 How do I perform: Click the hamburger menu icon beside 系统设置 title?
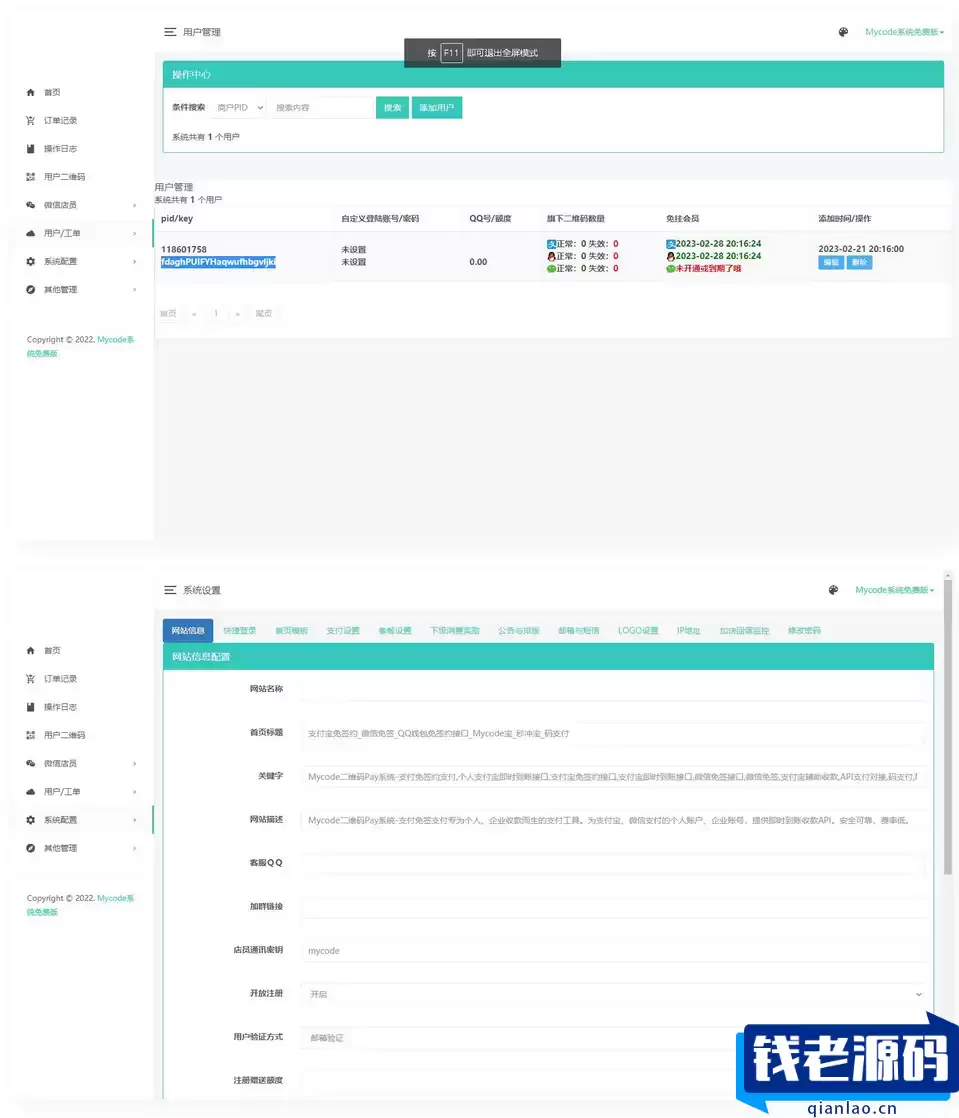(170, 590)
